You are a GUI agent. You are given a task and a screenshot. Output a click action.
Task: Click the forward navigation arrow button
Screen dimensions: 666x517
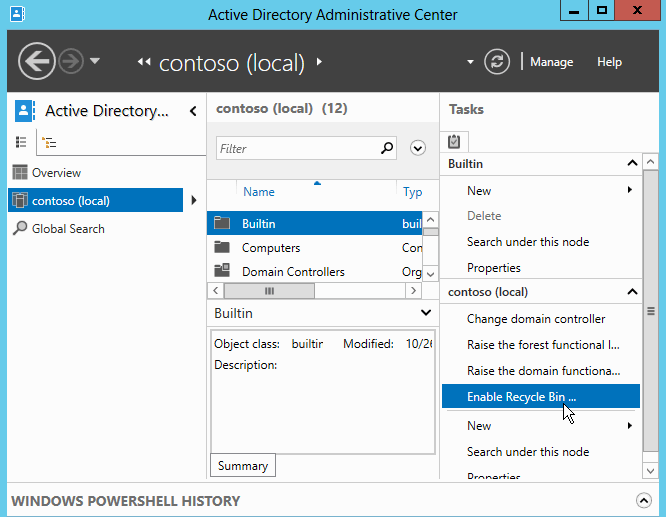[x=71, y=62]
